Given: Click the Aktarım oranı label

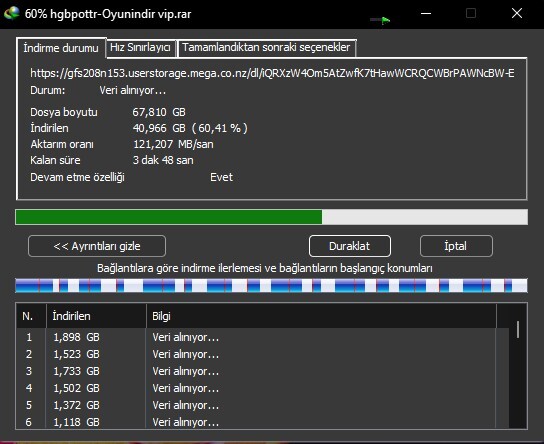Looking at the screenshot, I should [62, 144].
